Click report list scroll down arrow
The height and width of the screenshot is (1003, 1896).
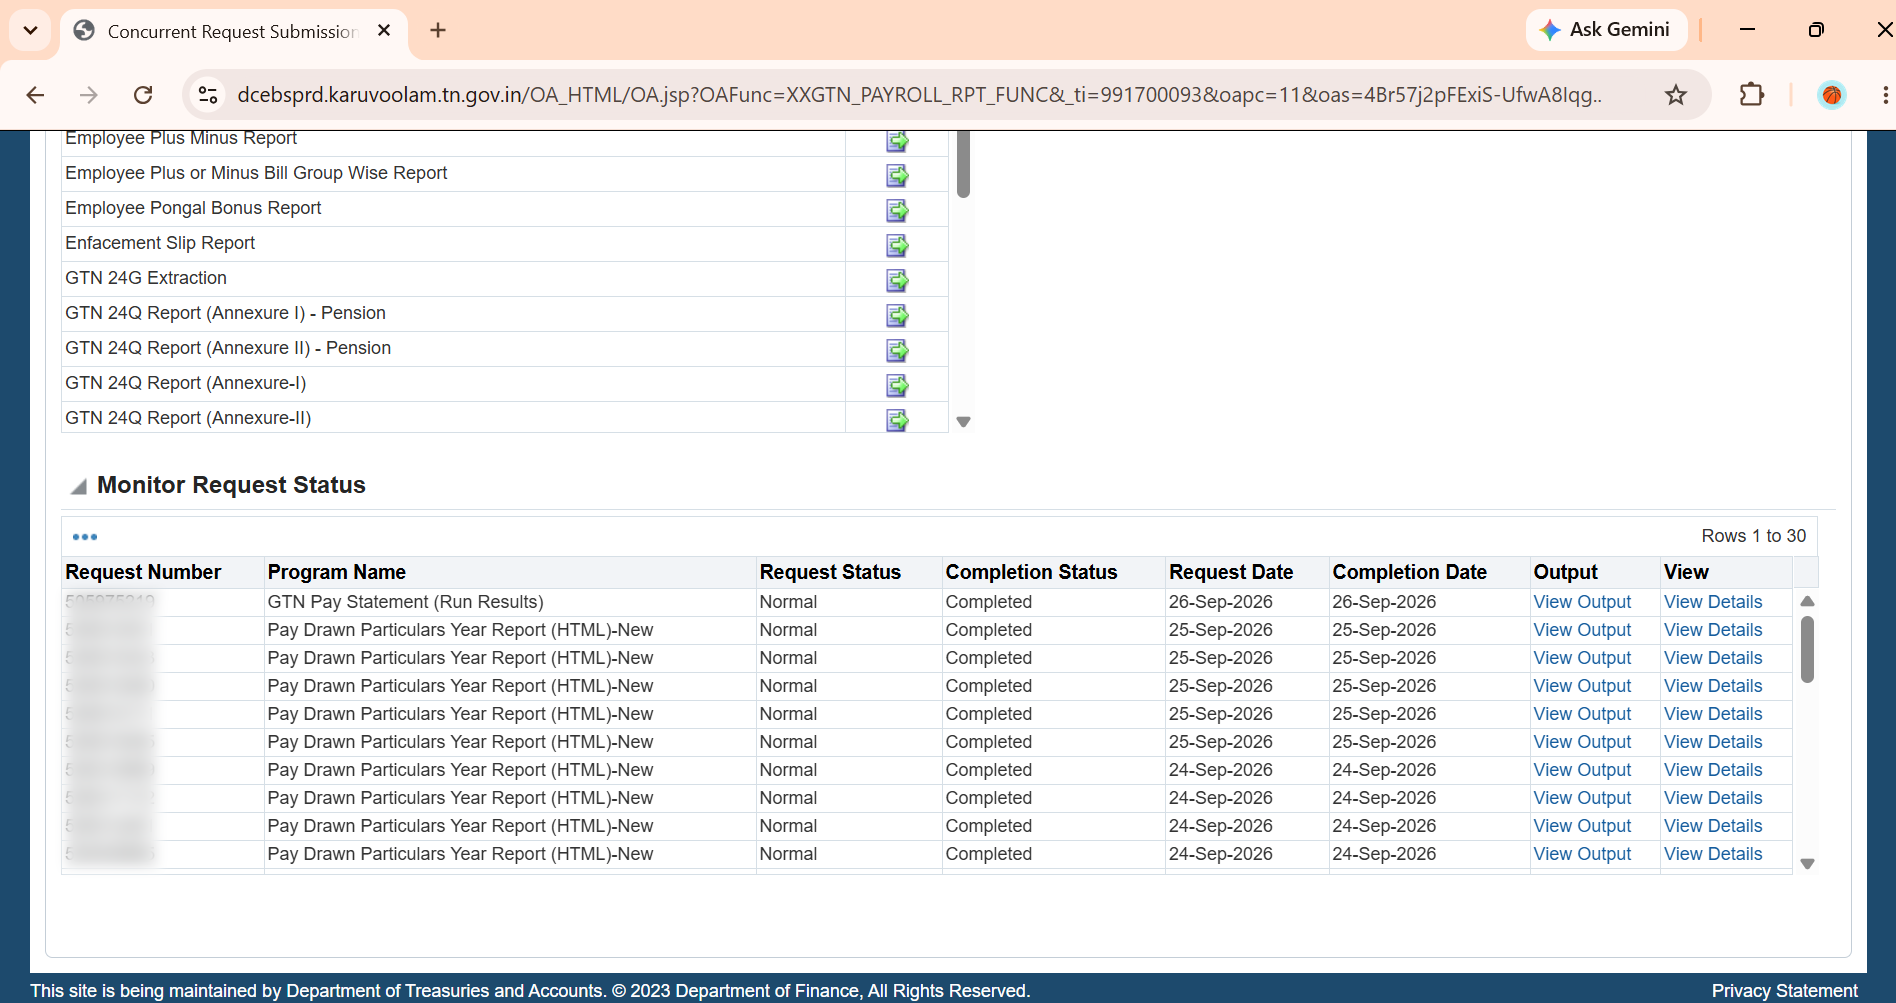963,422
